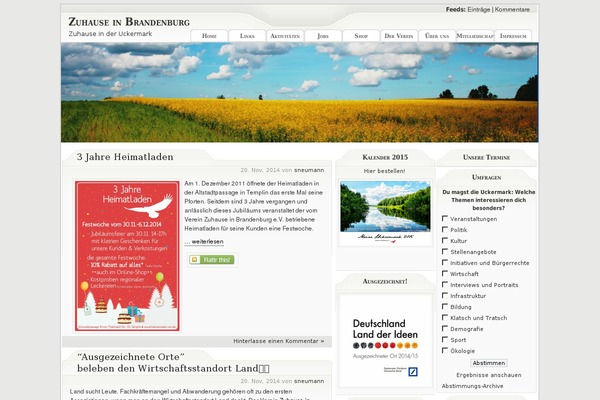This screenshot has width=600, height=400.
Task: Check the Politik checkbox
Action: pos(445,229)
